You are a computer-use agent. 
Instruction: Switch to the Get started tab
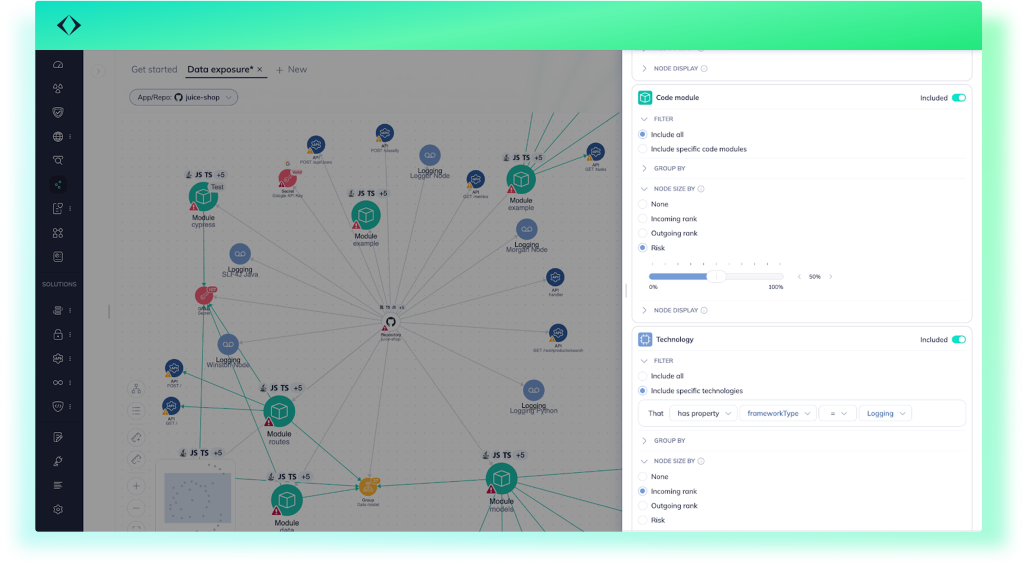coord(154,70)
